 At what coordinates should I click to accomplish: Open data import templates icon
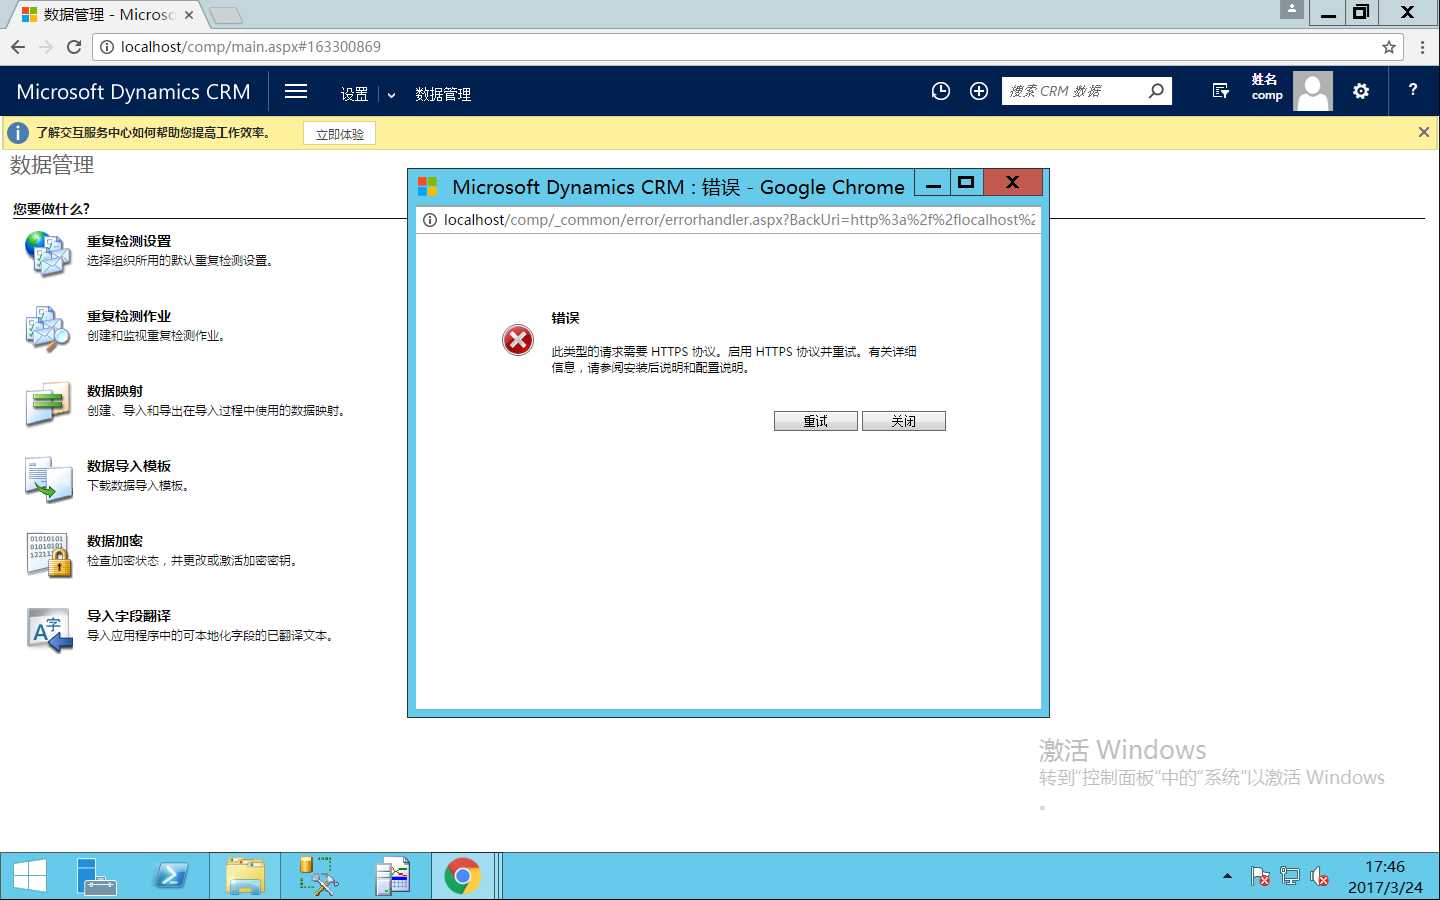pos(48,479)
